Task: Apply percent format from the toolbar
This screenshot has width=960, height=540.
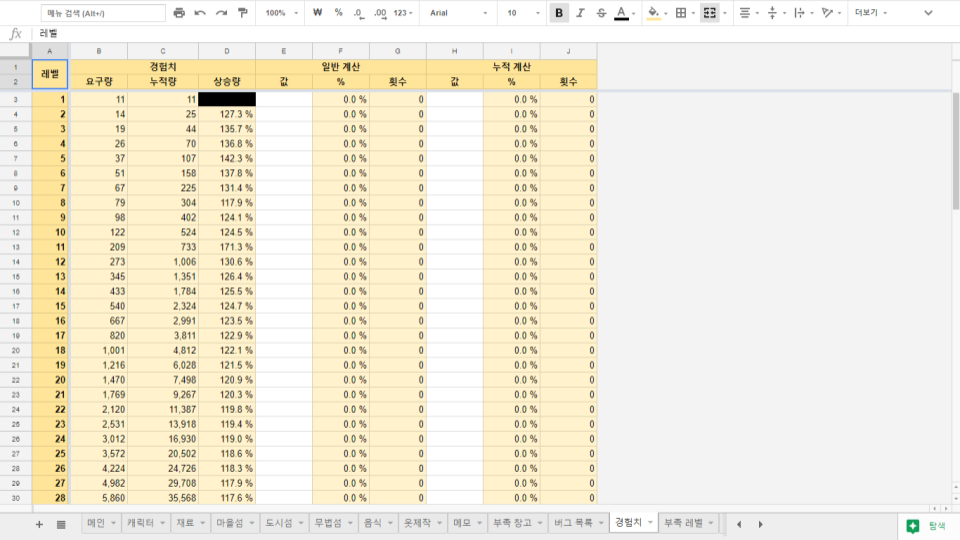Action: point(338,13)
